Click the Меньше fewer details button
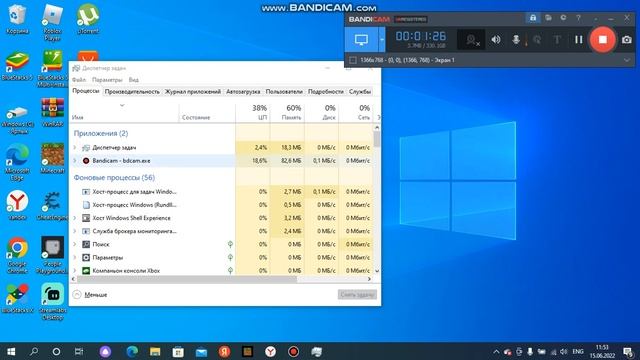 coord(90,294)
